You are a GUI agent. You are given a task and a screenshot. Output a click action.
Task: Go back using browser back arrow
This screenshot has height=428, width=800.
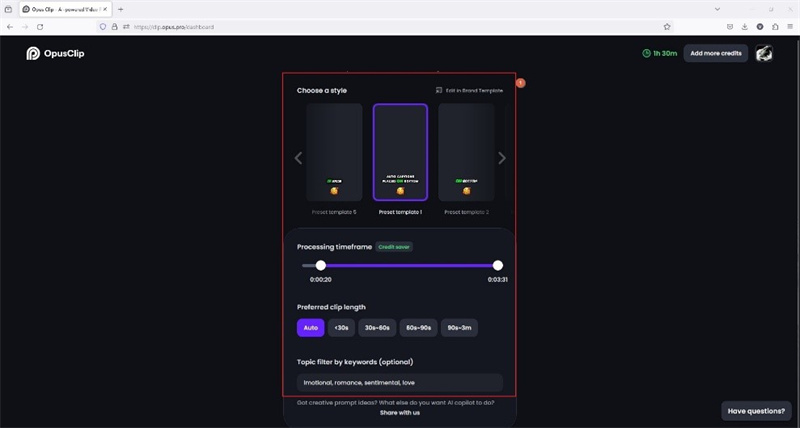(10, 27)
